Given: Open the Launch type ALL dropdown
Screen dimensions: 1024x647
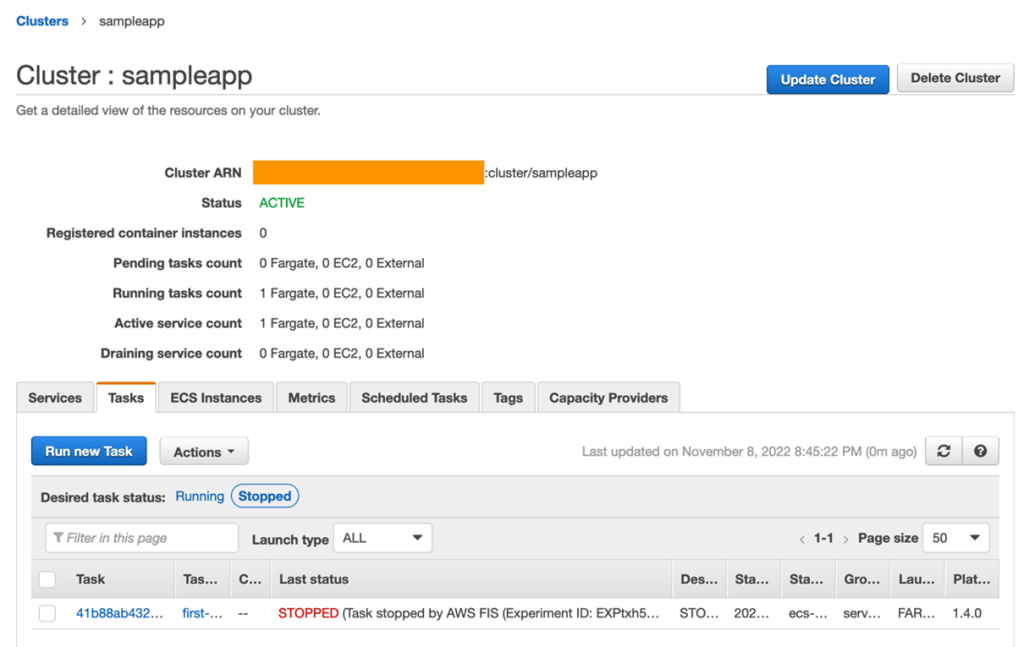Looking at the screenshot, I should 382,537.
